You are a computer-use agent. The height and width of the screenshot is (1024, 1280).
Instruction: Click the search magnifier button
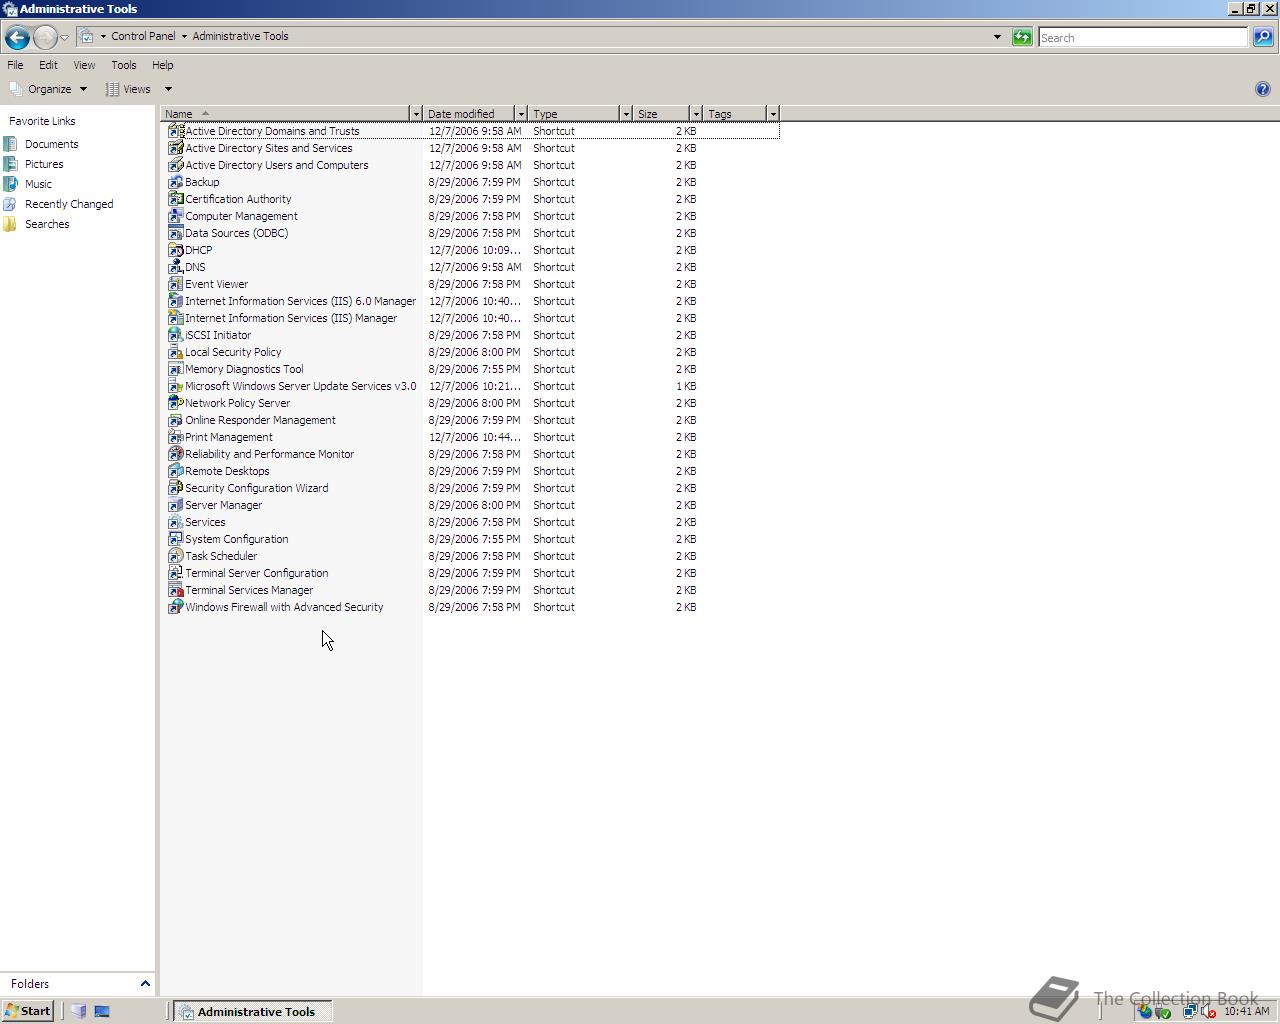tap(1263, 37)
